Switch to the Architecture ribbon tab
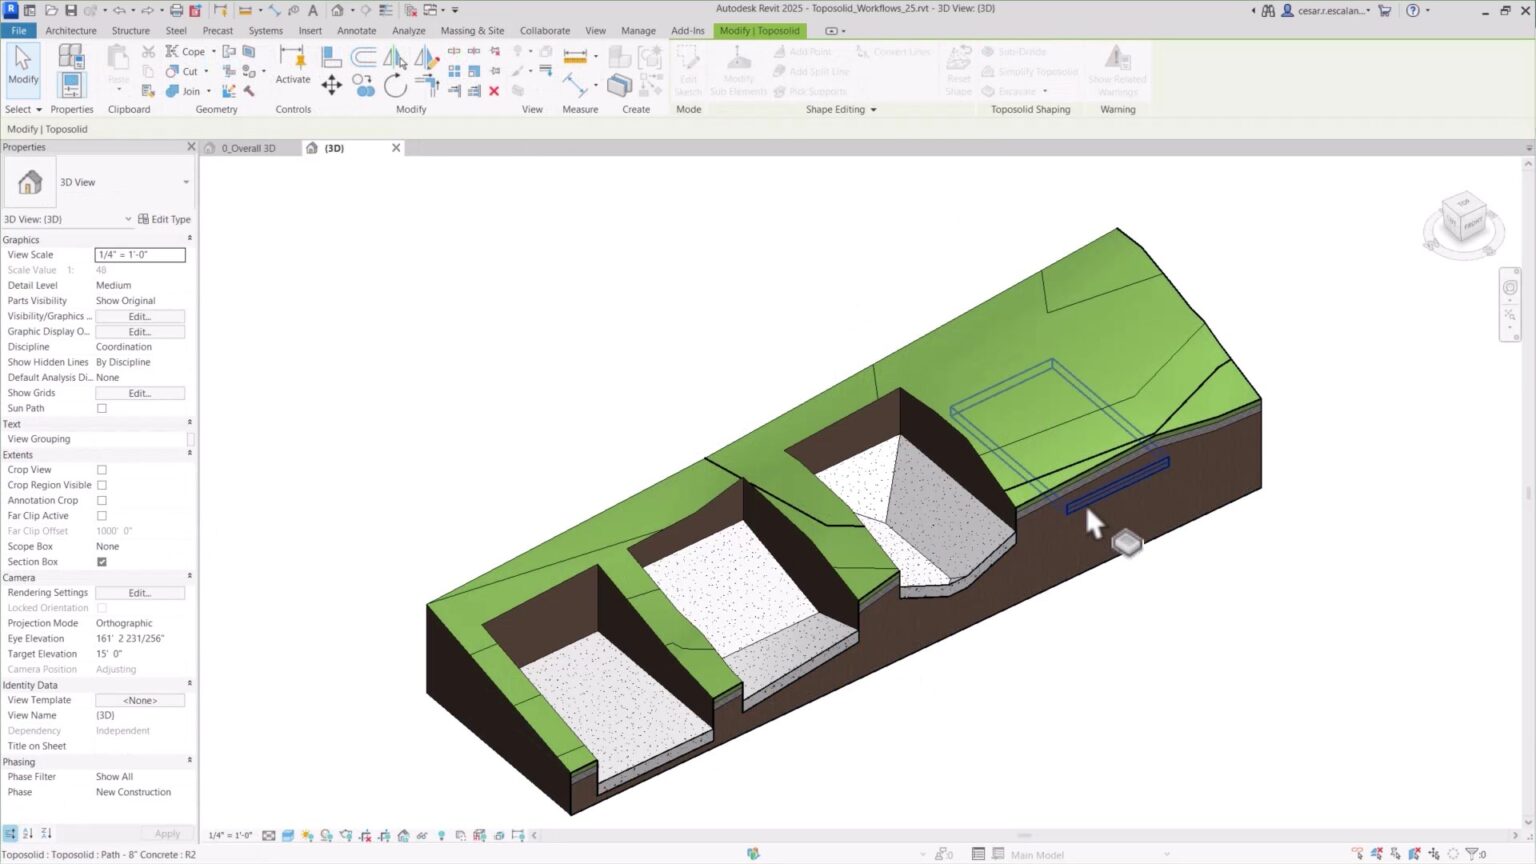The width and height of the screenshot is (1536, 864). (70, 30)
